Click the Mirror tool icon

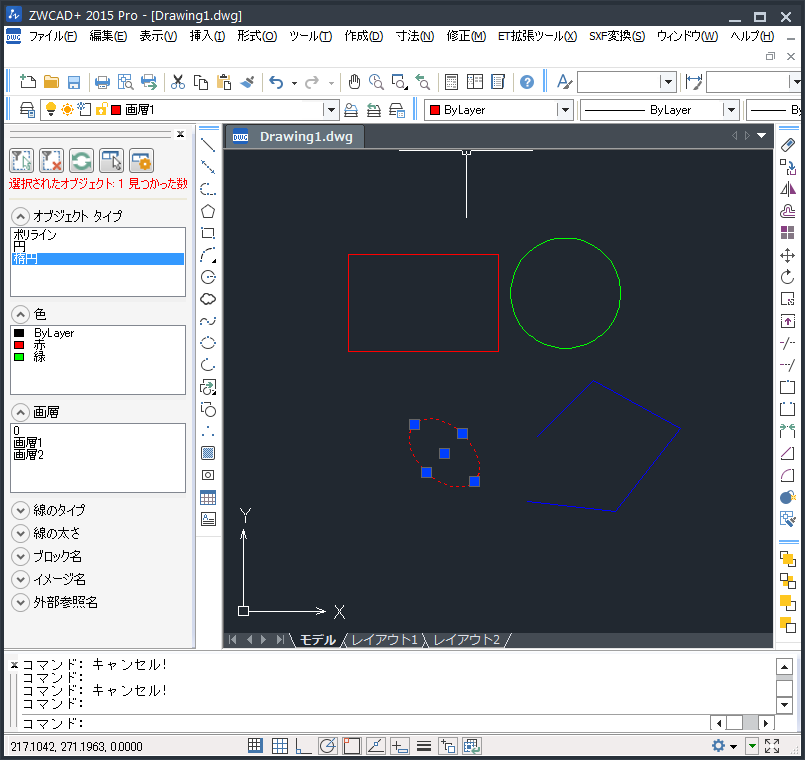point(788,189)
